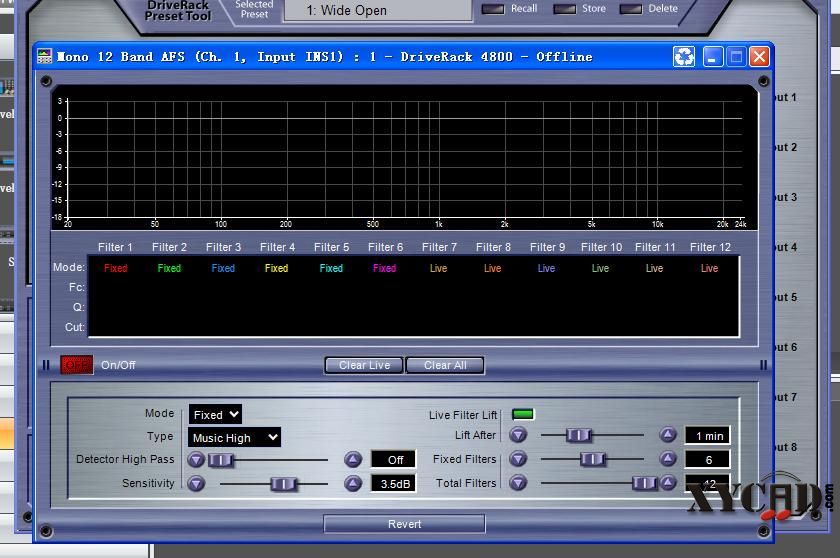The width and height of the screenshot is (840, 558).
Task: Click the Filter 12 column header
Action: point(710,247)
